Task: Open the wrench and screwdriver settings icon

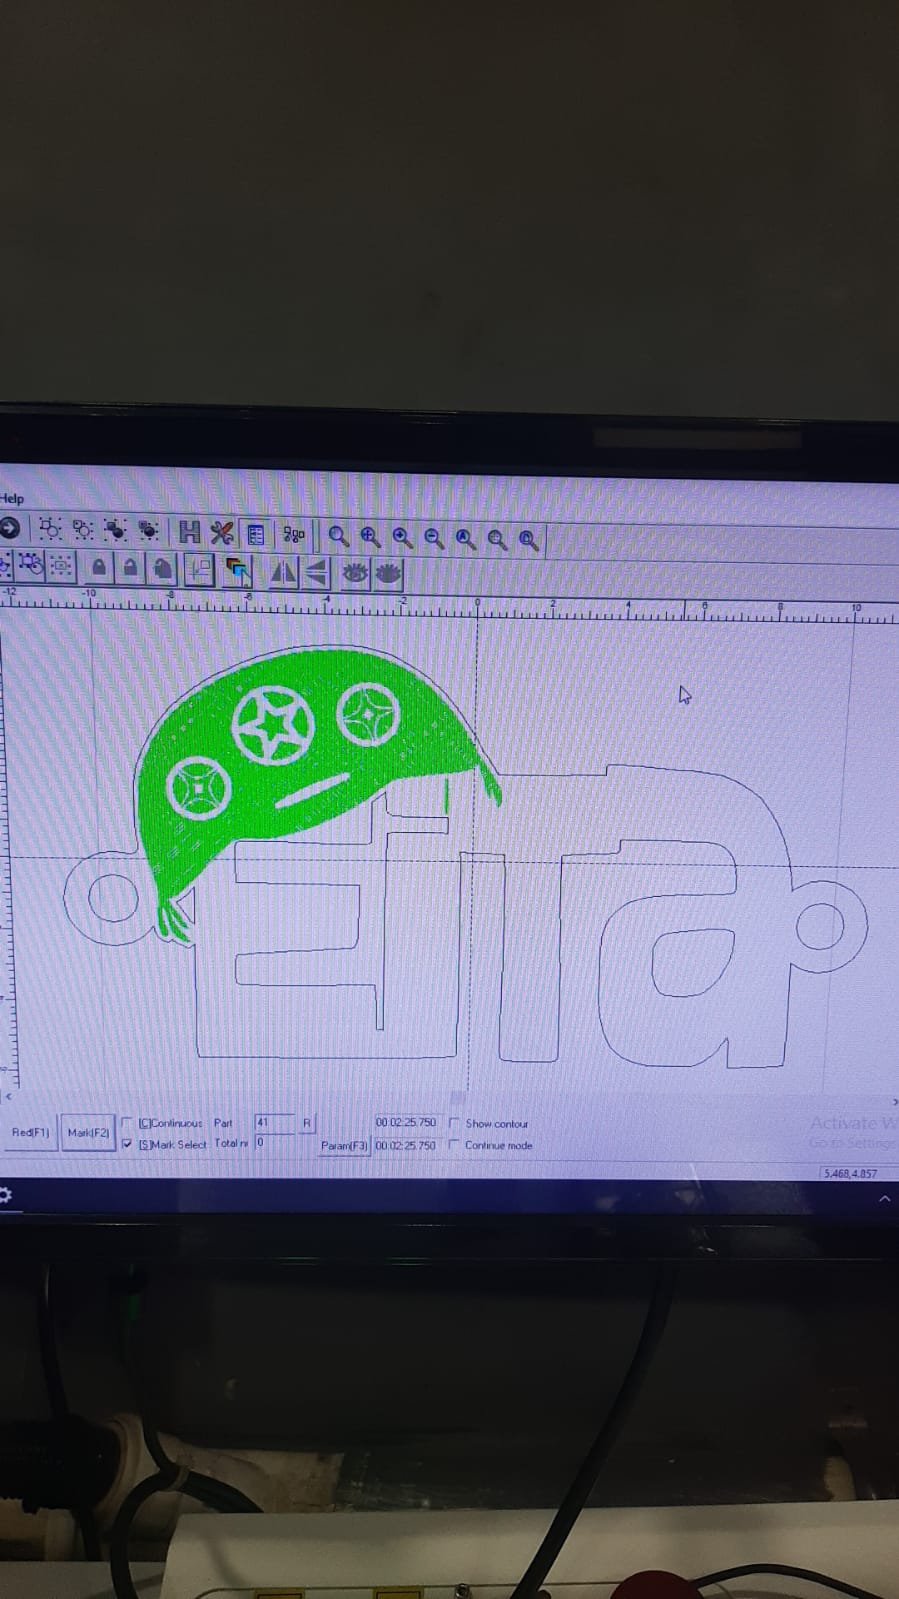Action: coord(222,534)
